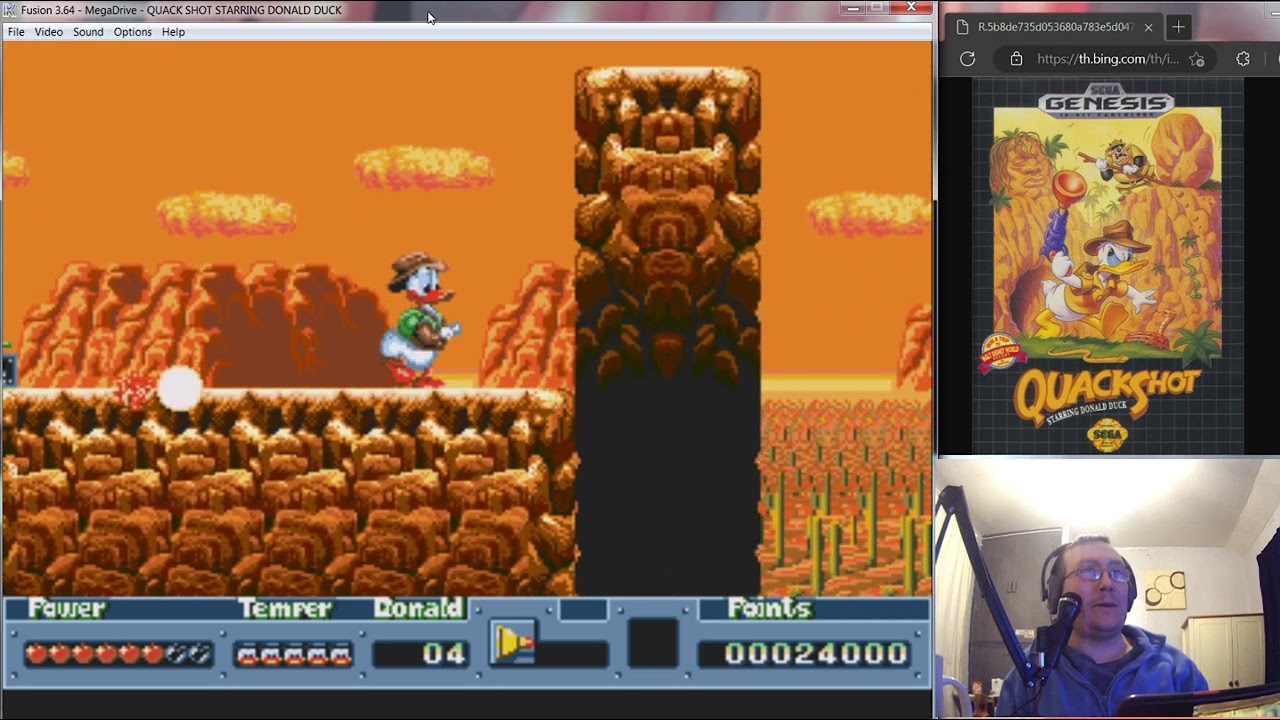Open the Video menu in Fusion
The height and width of the screenshot is (720, 1280).
point(48,32)
